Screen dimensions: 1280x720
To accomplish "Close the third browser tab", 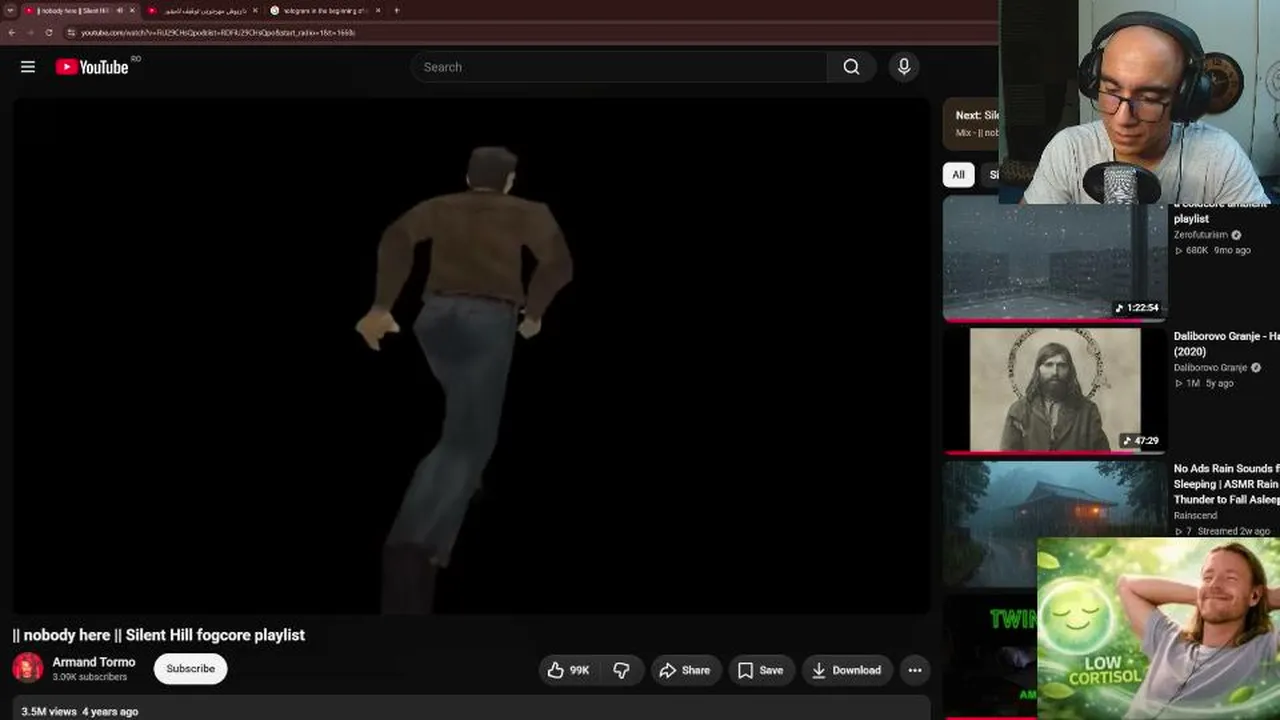I will pyautogui.click(x=378, y=10).
